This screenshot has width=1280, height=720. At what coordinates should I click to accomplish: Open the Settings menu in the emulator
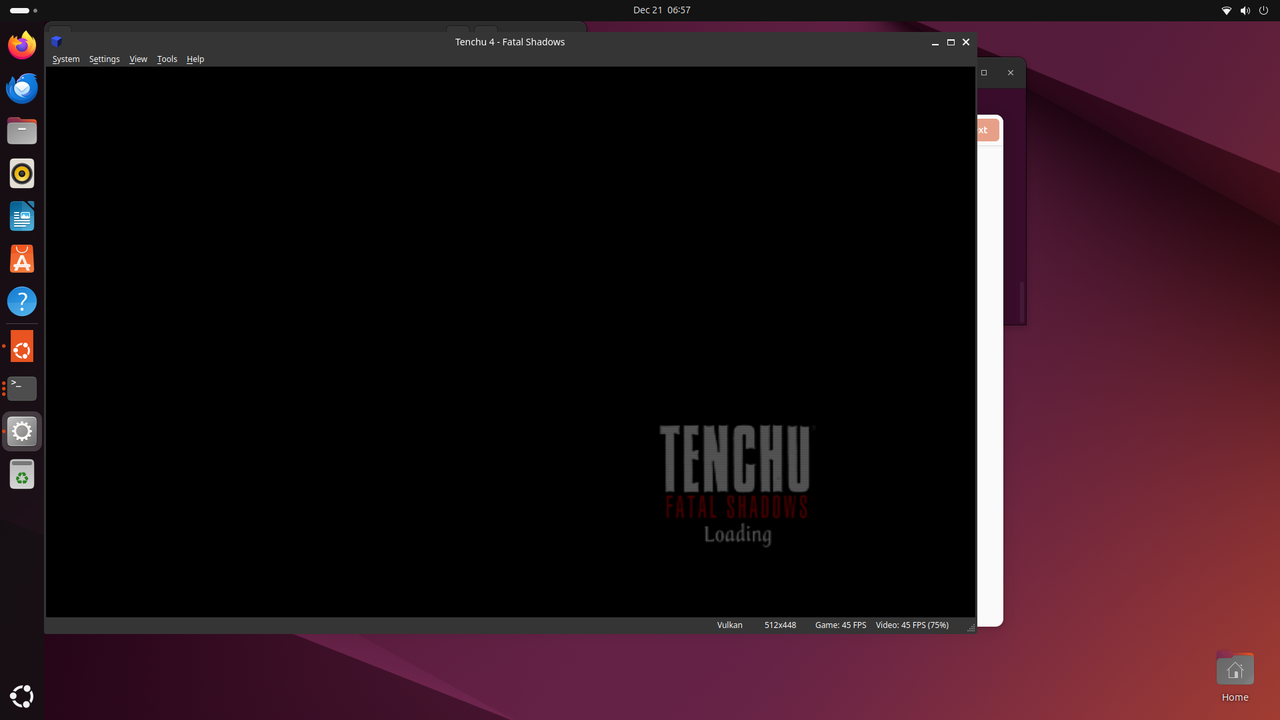click(x=104, y=59)
